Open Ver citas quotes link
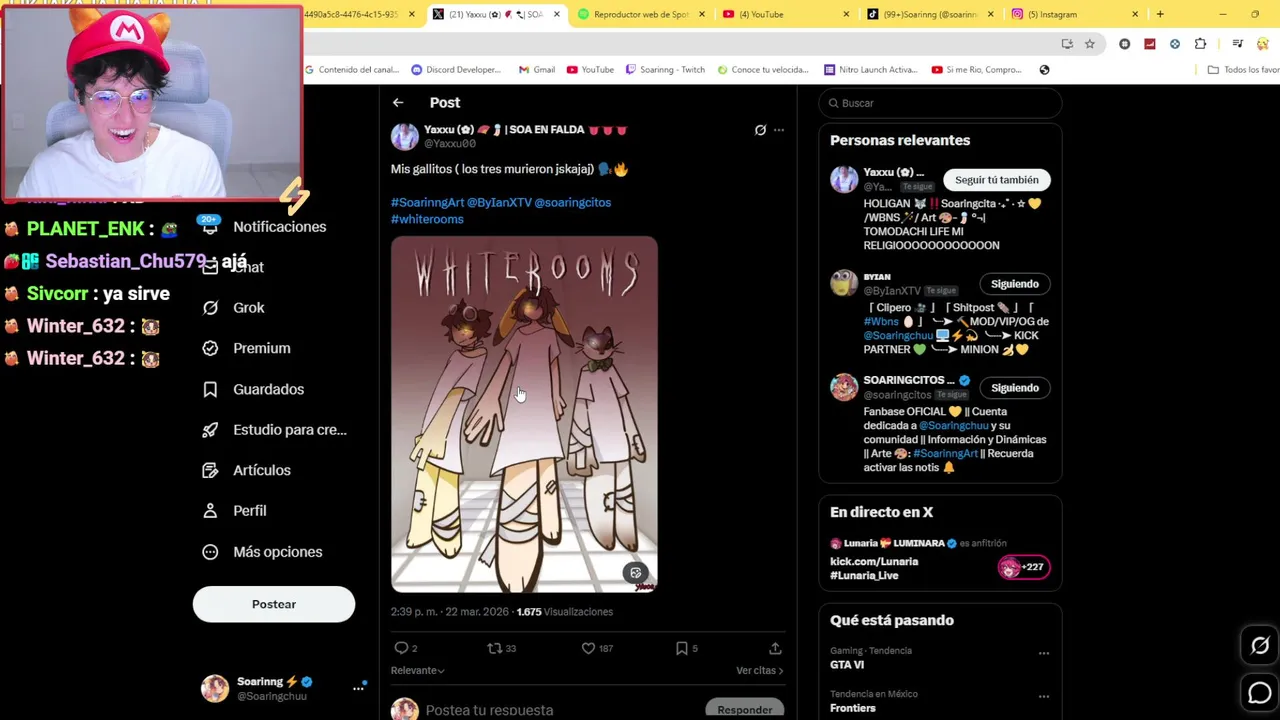This screenshot has width=1280, height=720. point(760,670)
